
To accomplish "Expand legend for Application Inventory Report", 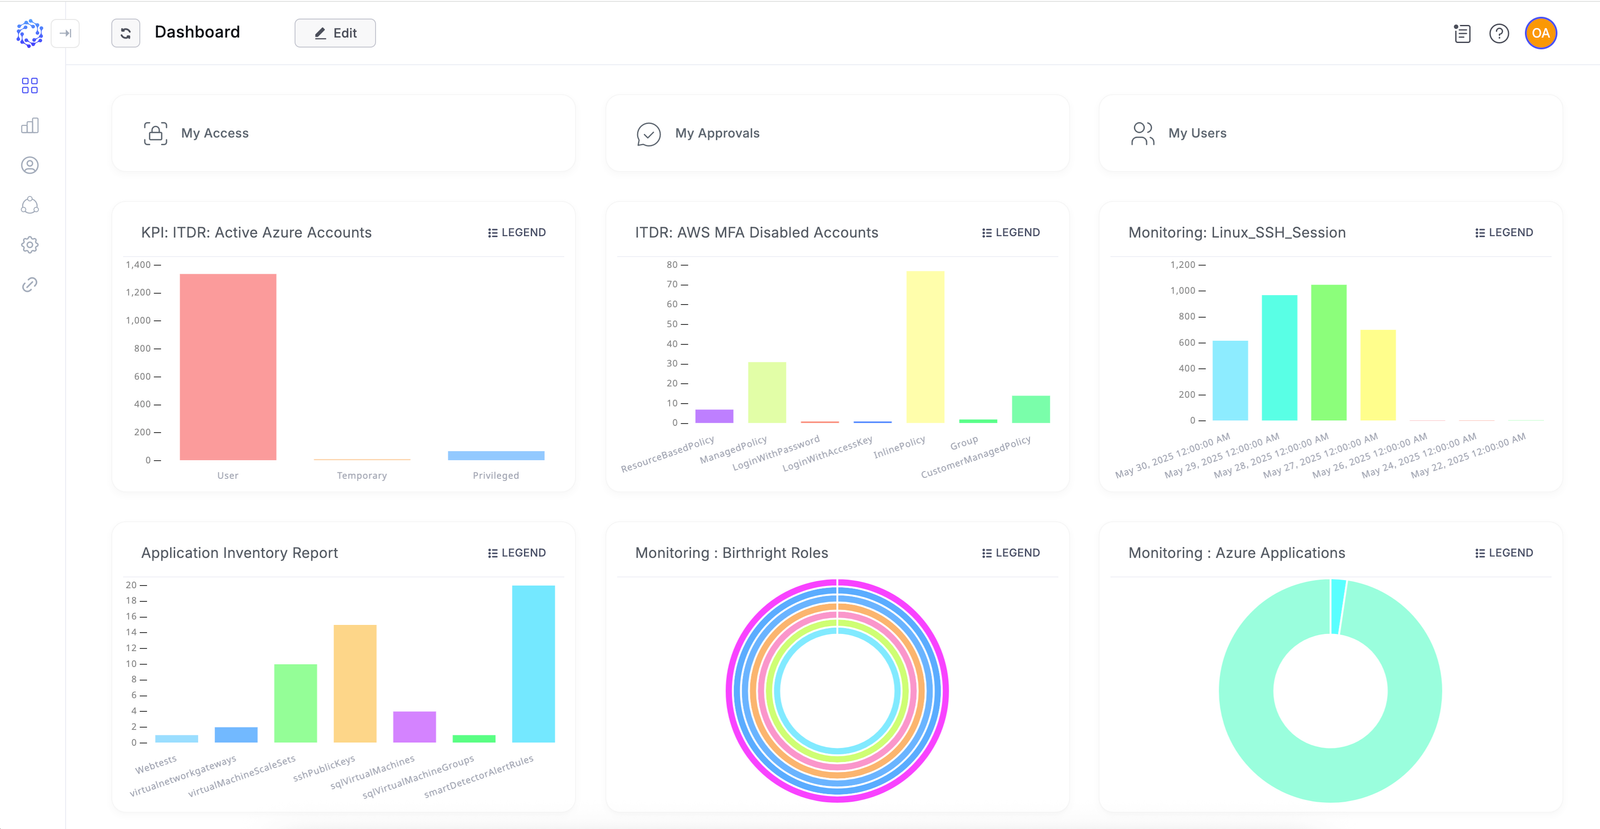I will (x=517, y=553).
